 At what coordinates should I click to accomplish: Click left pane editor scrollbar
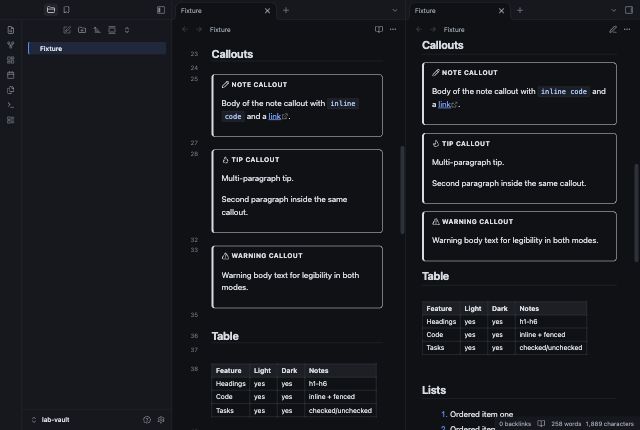pos(402,190)
